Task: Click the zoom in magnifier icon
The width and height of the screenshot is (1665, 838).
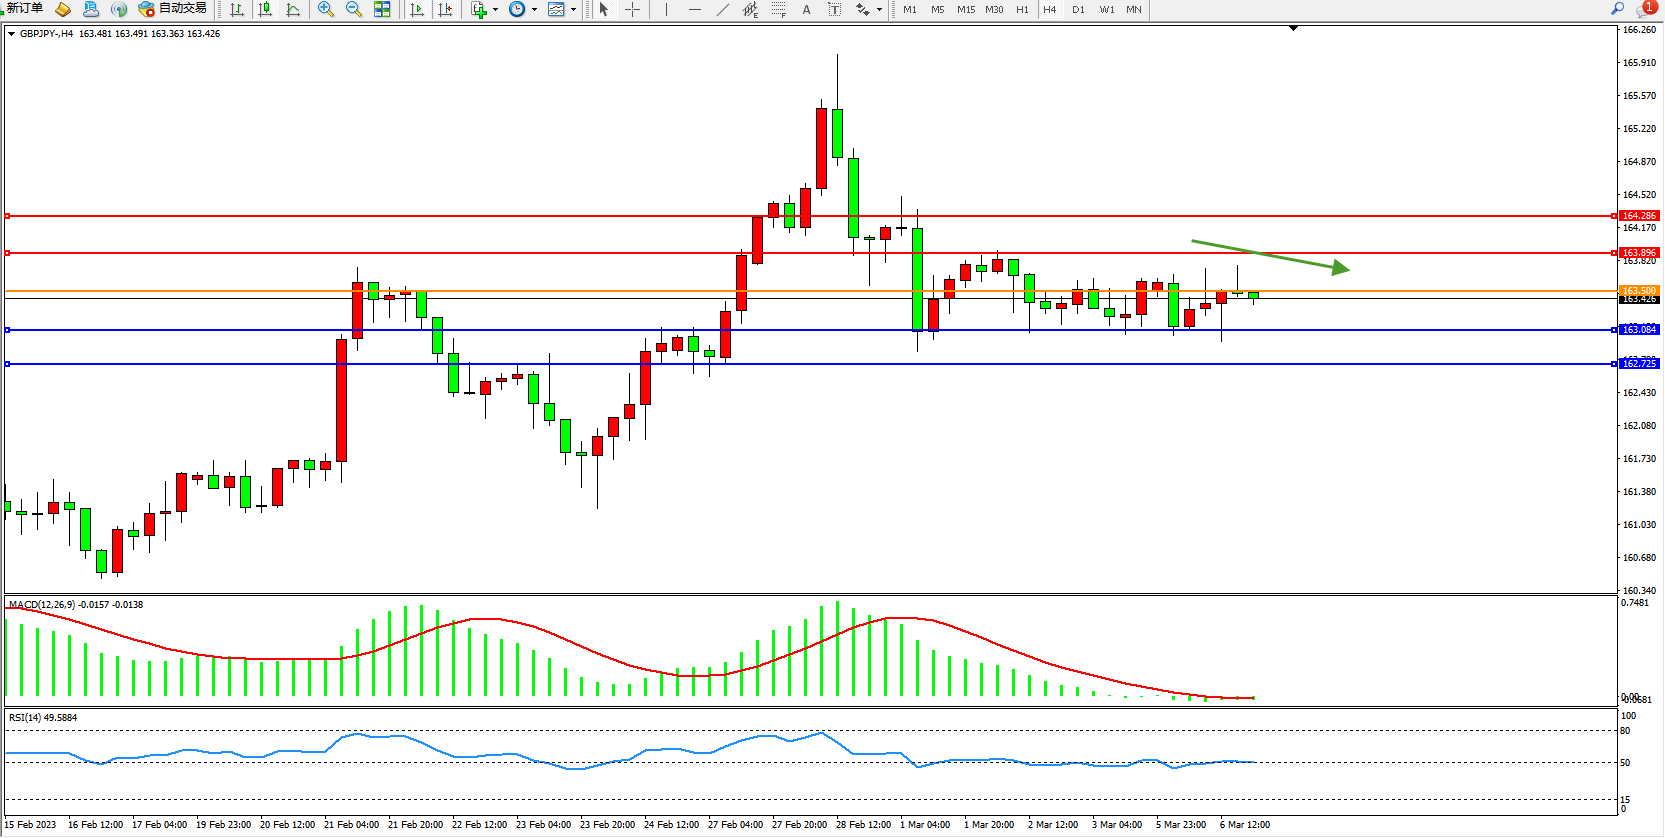Action: tap(325, 9)
